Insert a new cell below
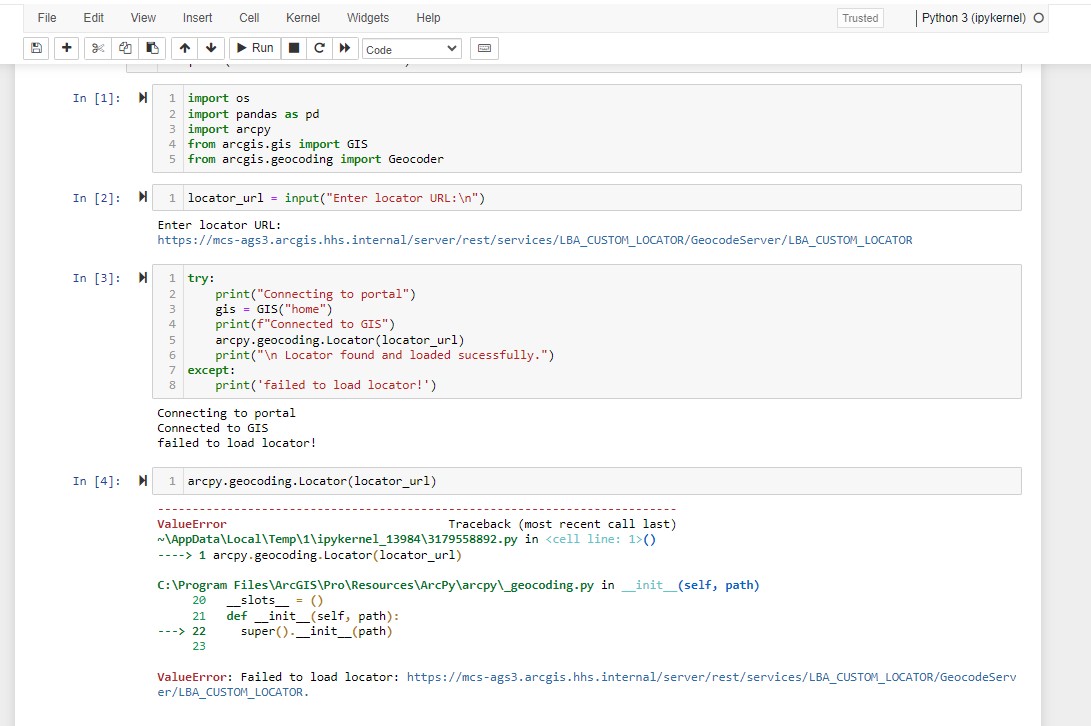This screenshot has width=1091, height=726. pyautogui.click(x=66, y=48)
